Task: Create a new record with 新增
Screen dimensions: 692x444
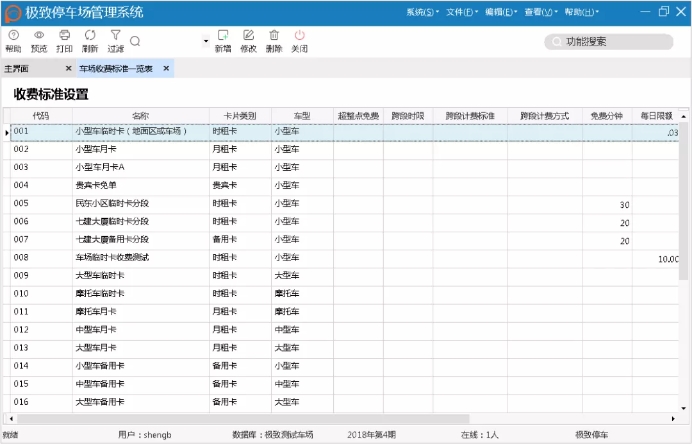Action: (222, 40)
